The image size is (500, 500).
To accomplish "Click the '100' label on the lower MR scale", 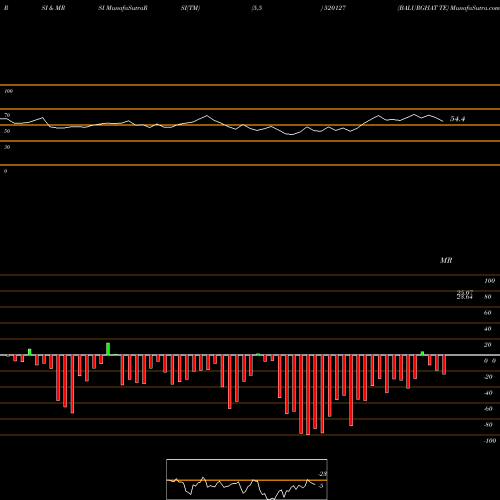I will tap(489, 281).
